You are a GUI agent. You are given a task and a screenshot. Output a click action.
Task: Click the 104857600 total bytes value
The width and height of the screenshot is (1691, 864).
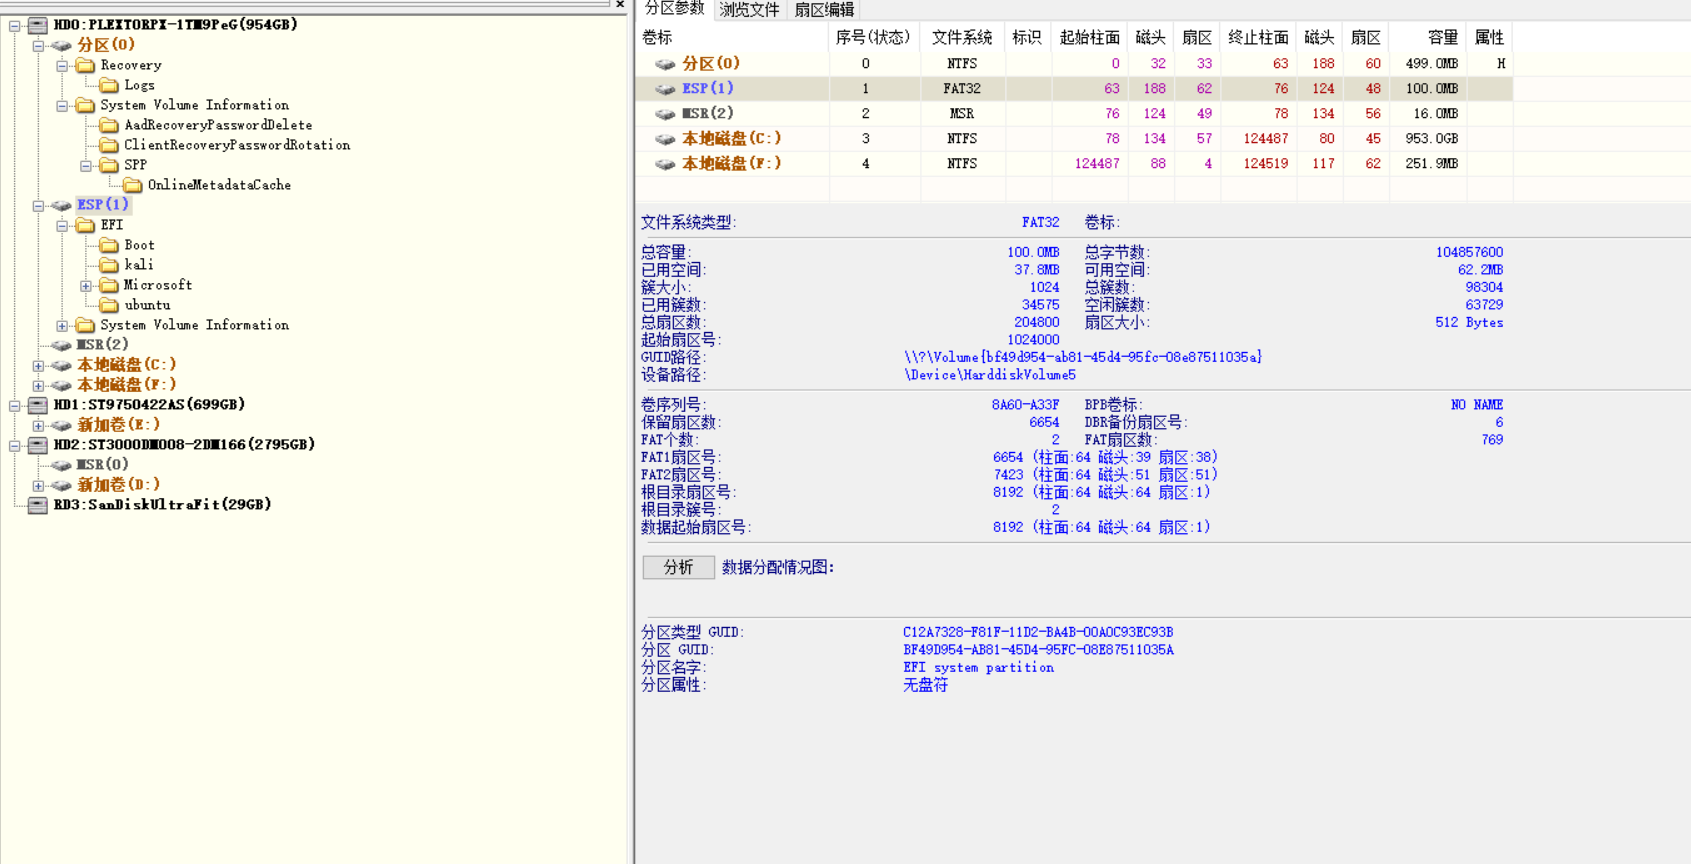pos(1469,253)
